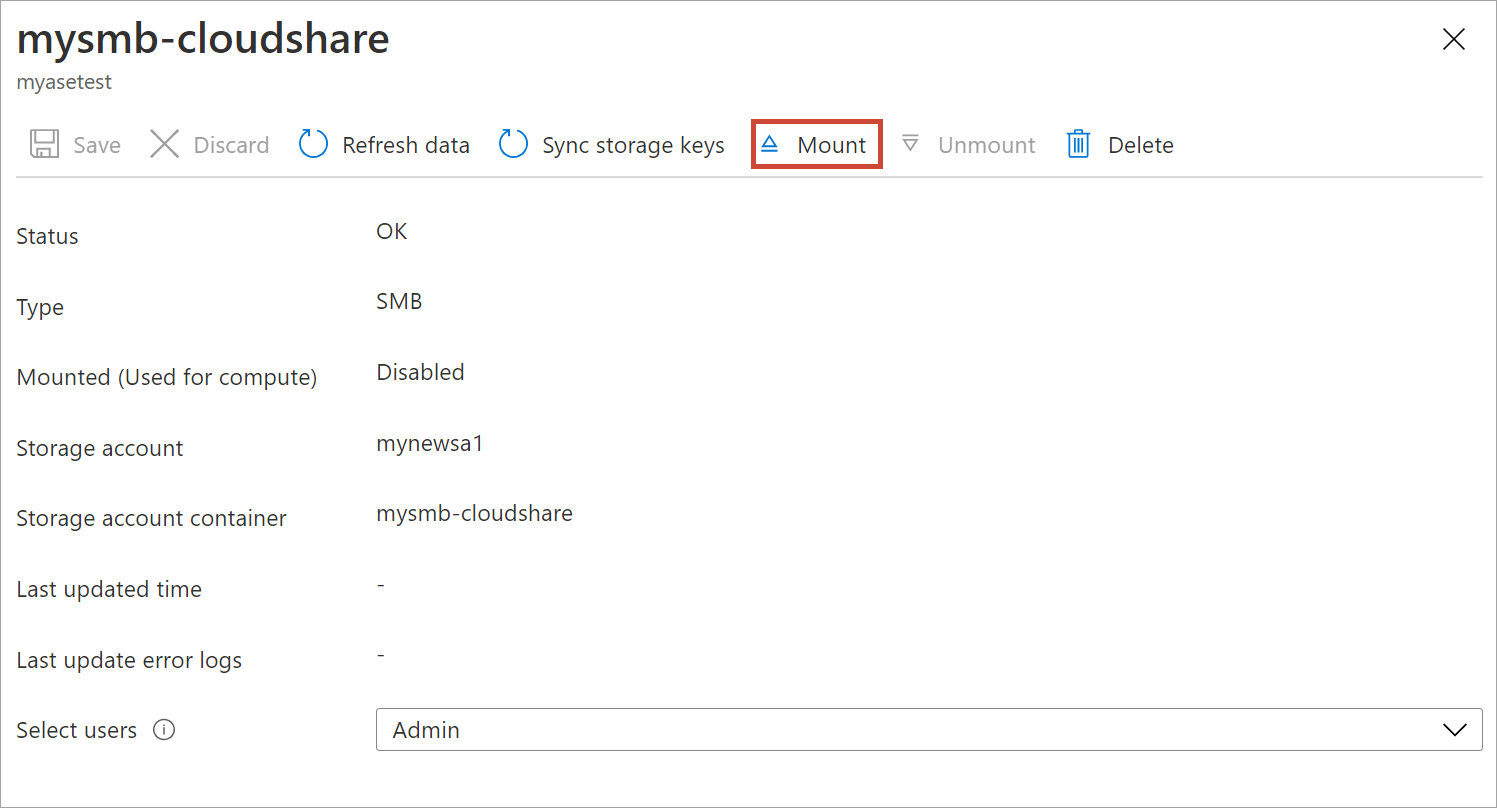This screenshot has height=808, width=1497.
Task: Click the mysmb-cloudshare page title
Action: (202, 39)
